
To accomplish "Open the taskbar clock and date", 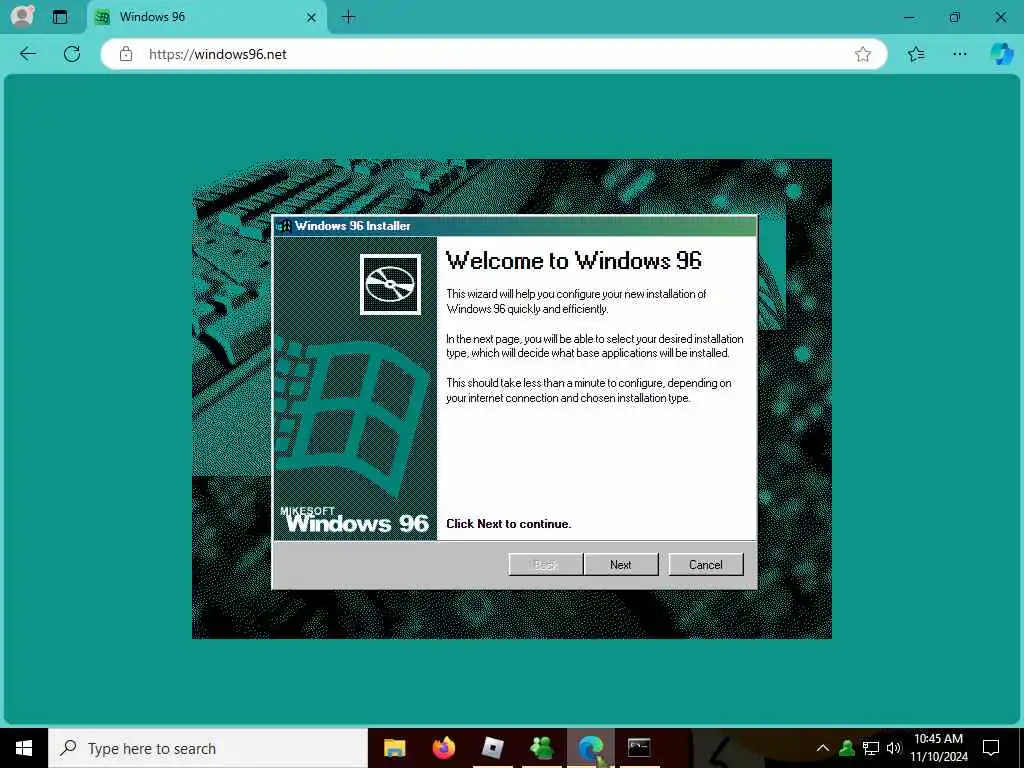I will [939, 748].
